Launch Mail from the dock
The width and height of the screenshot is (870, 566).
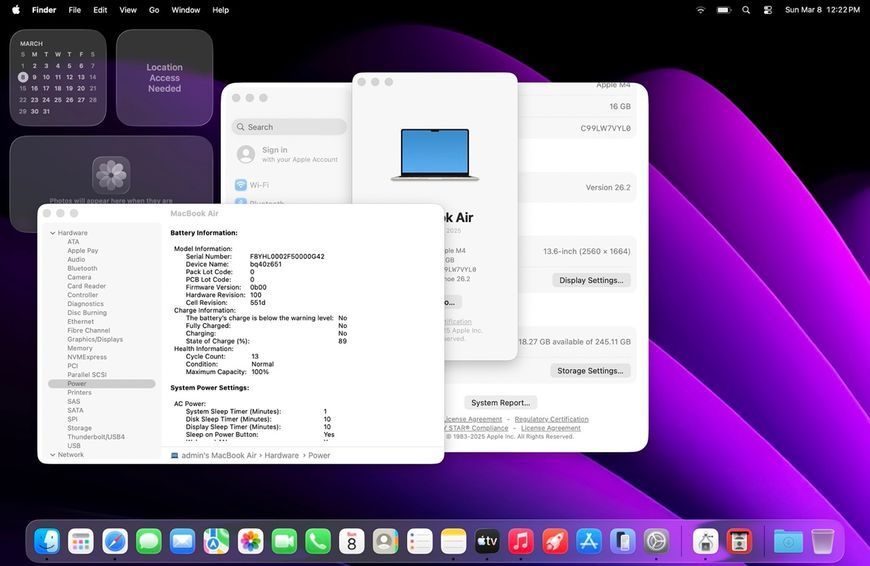click(x=183, y=541)
